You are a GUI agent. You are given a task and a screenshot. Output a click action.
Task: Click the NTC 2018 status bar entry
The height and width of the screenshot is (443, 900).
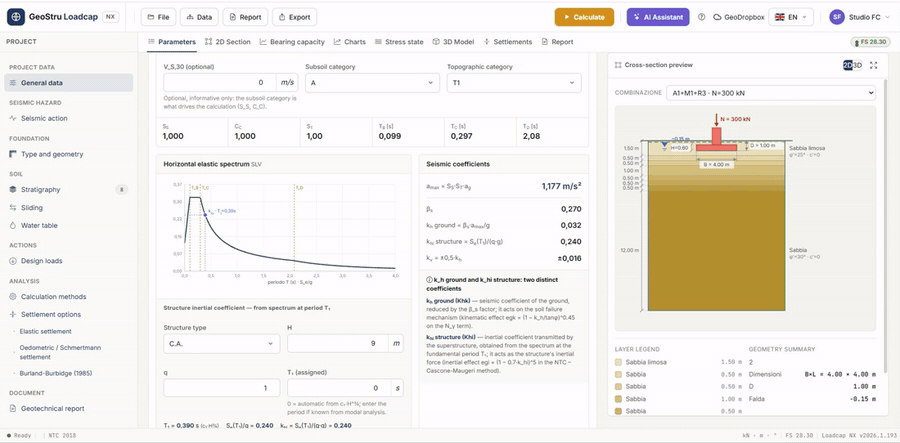pyautogui.click(x=62, y=436)
